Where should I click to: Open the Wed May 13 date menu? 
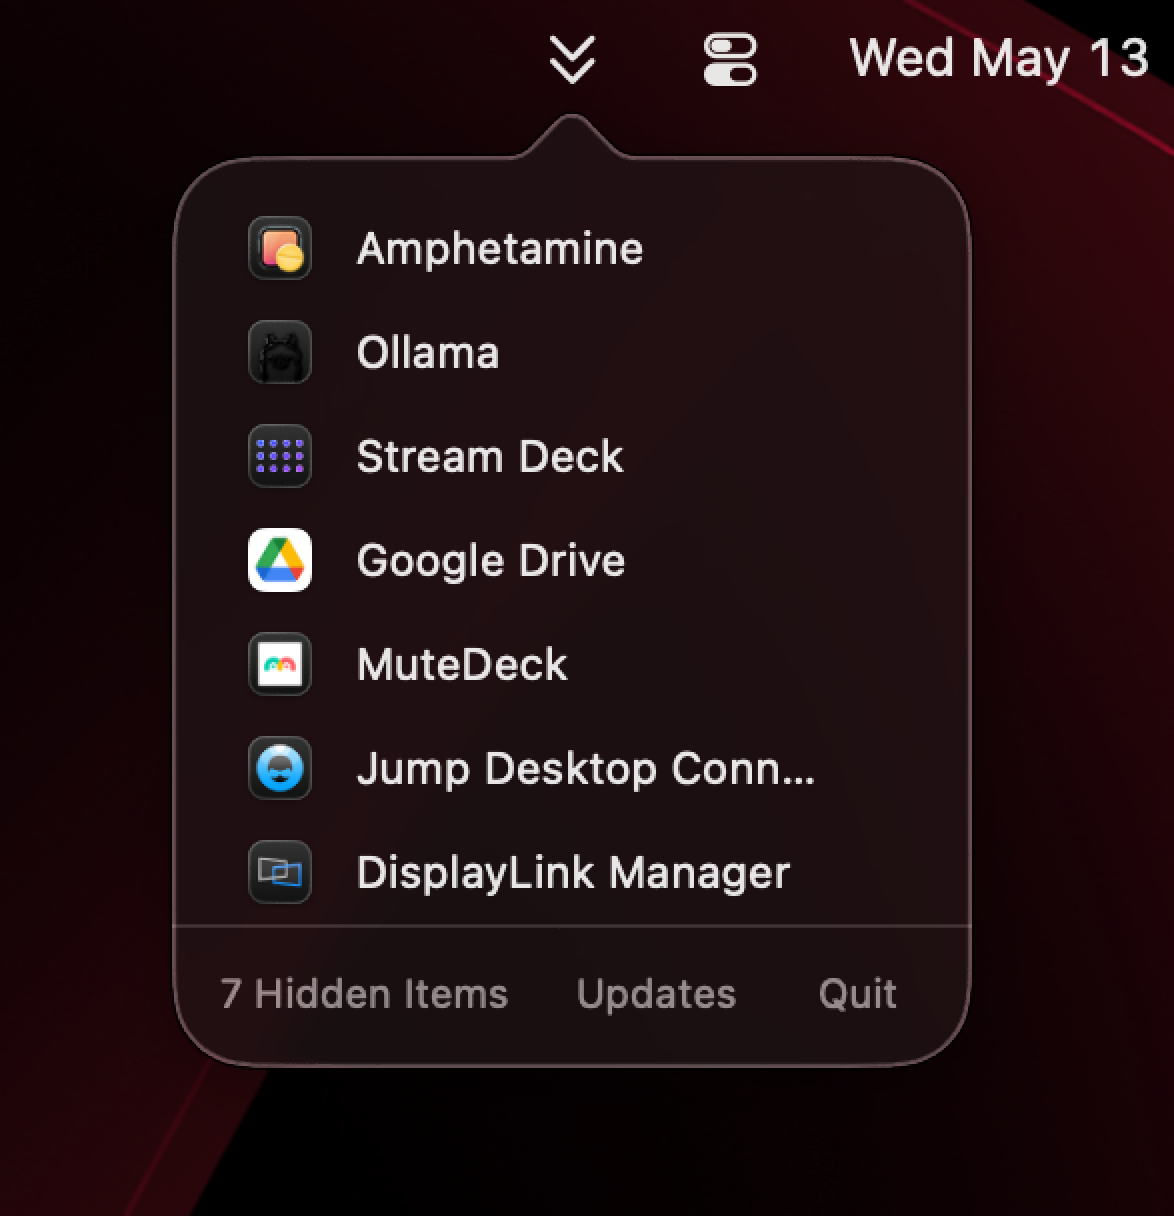(999, 58)
